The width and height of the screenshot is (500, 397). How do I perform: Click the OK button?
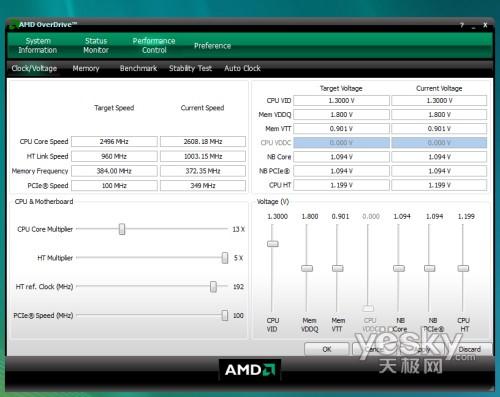(327, 349)
